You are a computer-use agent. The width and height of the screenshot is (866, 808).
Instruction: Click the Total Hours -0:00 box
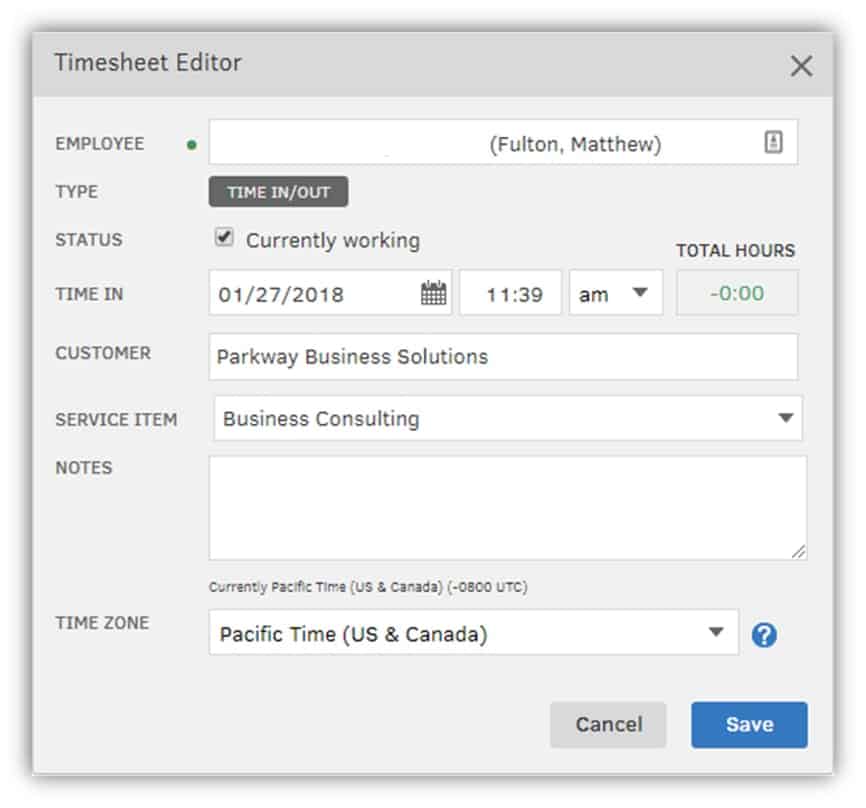[737, 293]
